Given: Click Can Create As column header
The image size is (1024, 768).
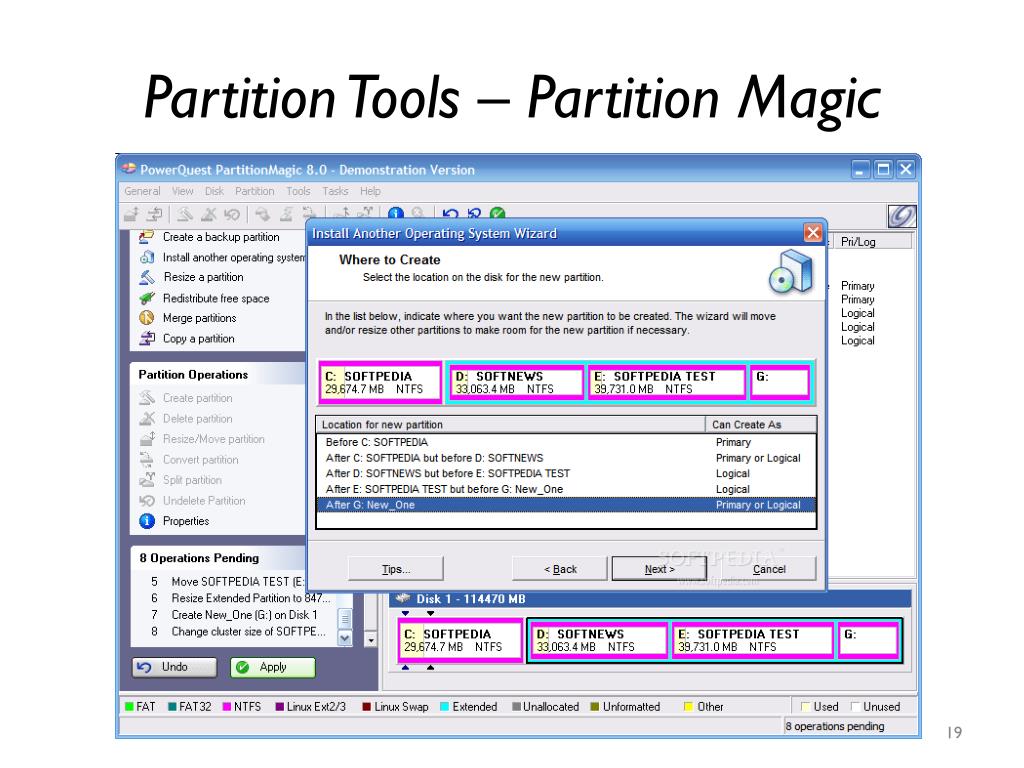Looking at the screenshot, I should coord(761,424).
